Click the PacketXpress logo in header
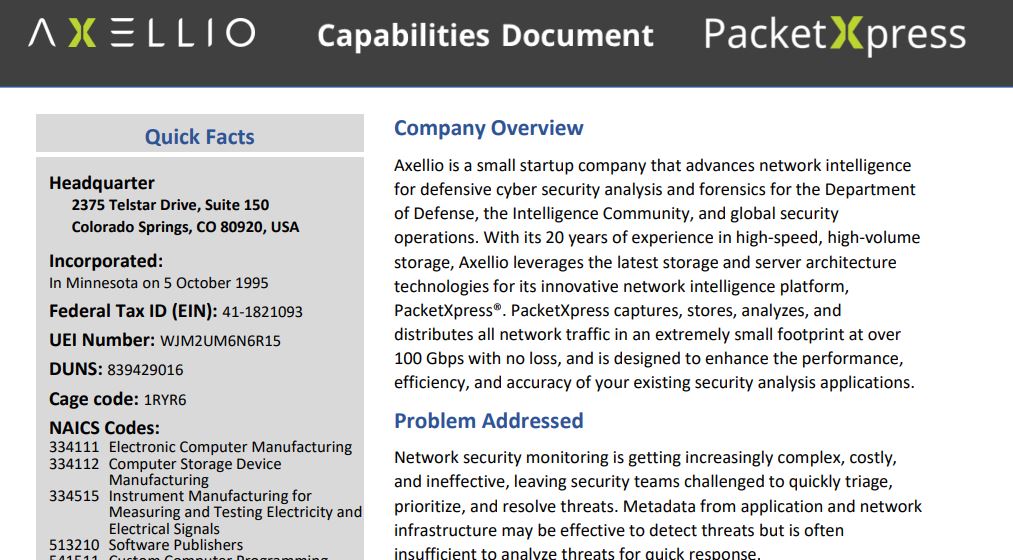Image resolution: width=1013 pixels, height=560 pixels. click(835, 35)
